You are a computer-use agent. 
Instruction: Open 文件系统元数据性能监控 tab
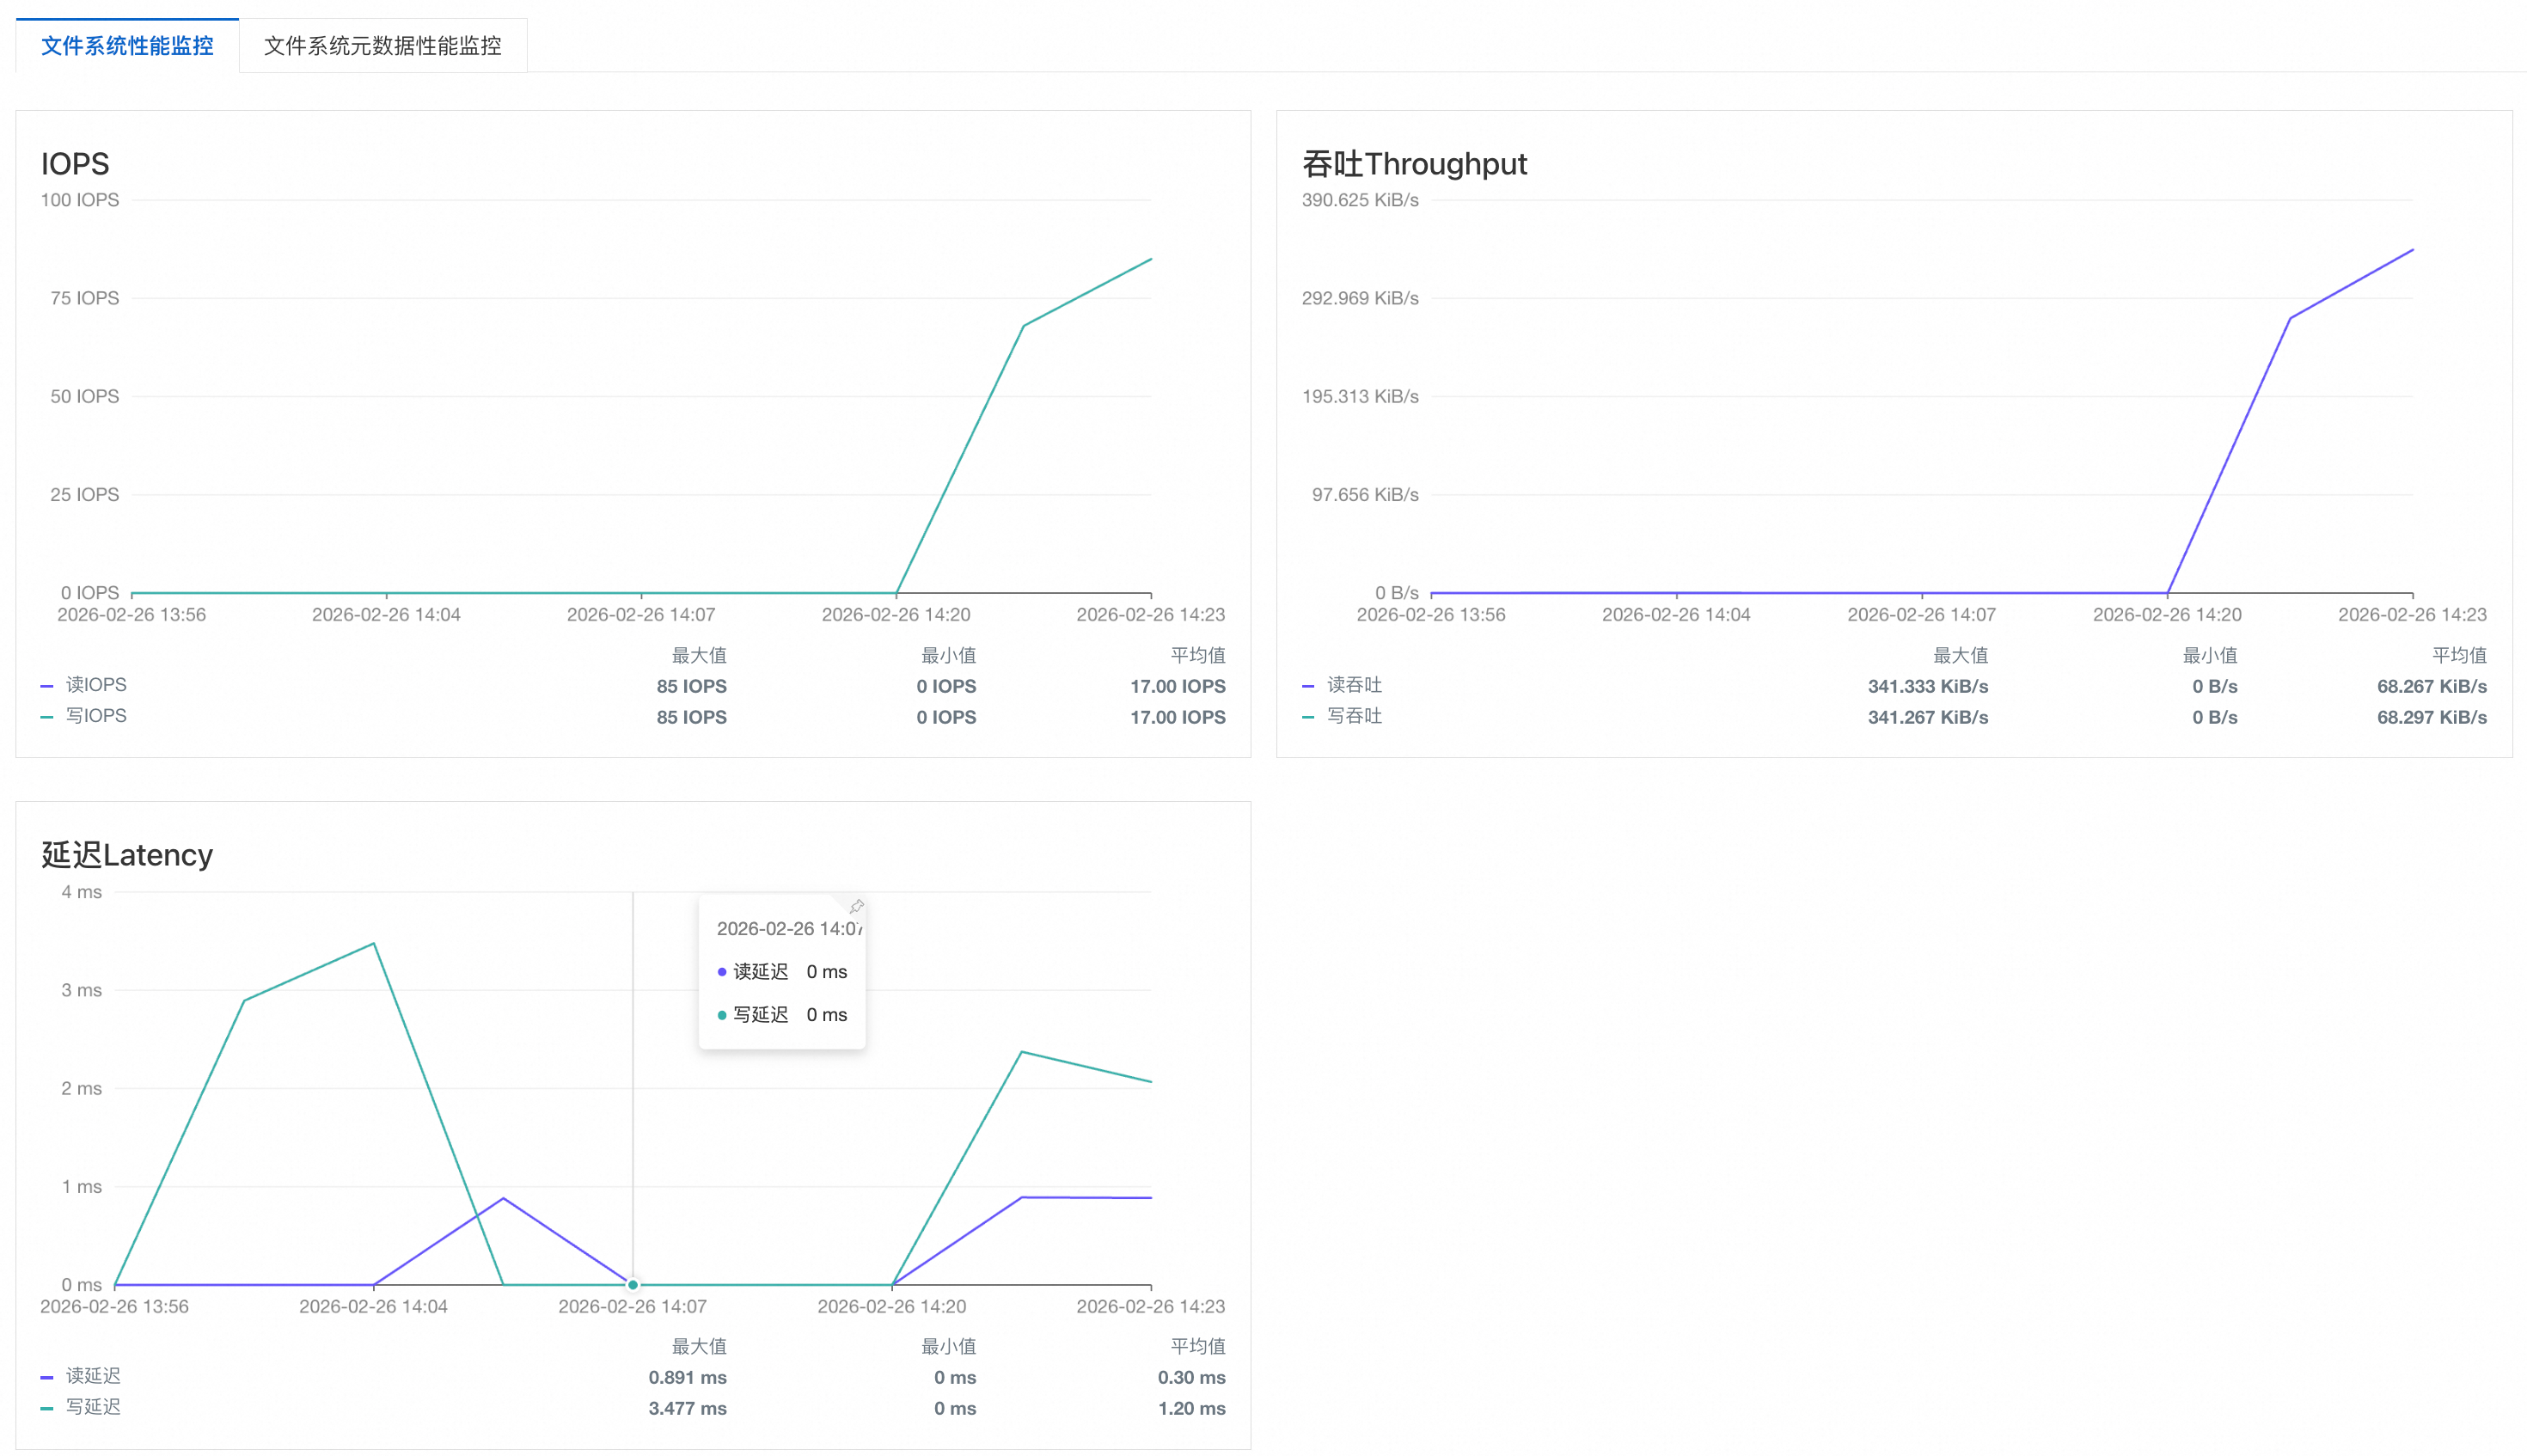[382, 46]
